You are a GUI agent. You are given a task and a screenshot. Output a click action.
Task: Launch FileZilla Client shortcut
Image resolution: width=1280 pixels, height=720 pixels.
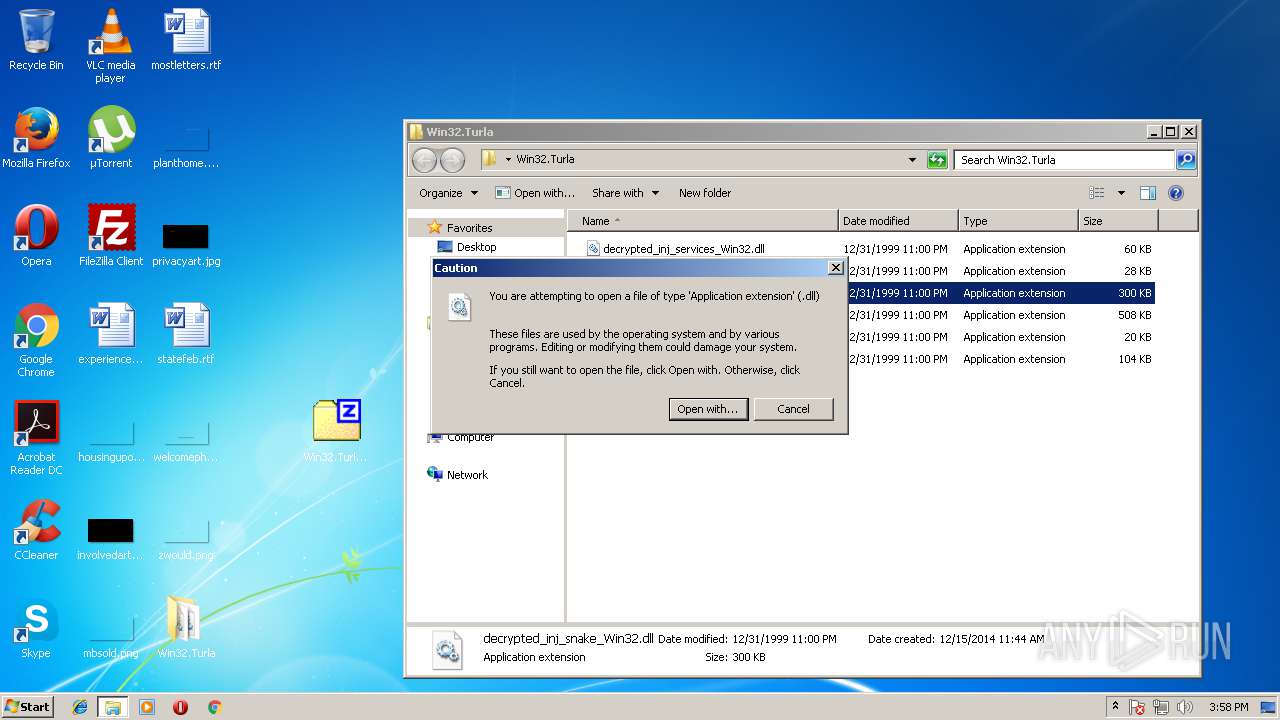(111, 236)
